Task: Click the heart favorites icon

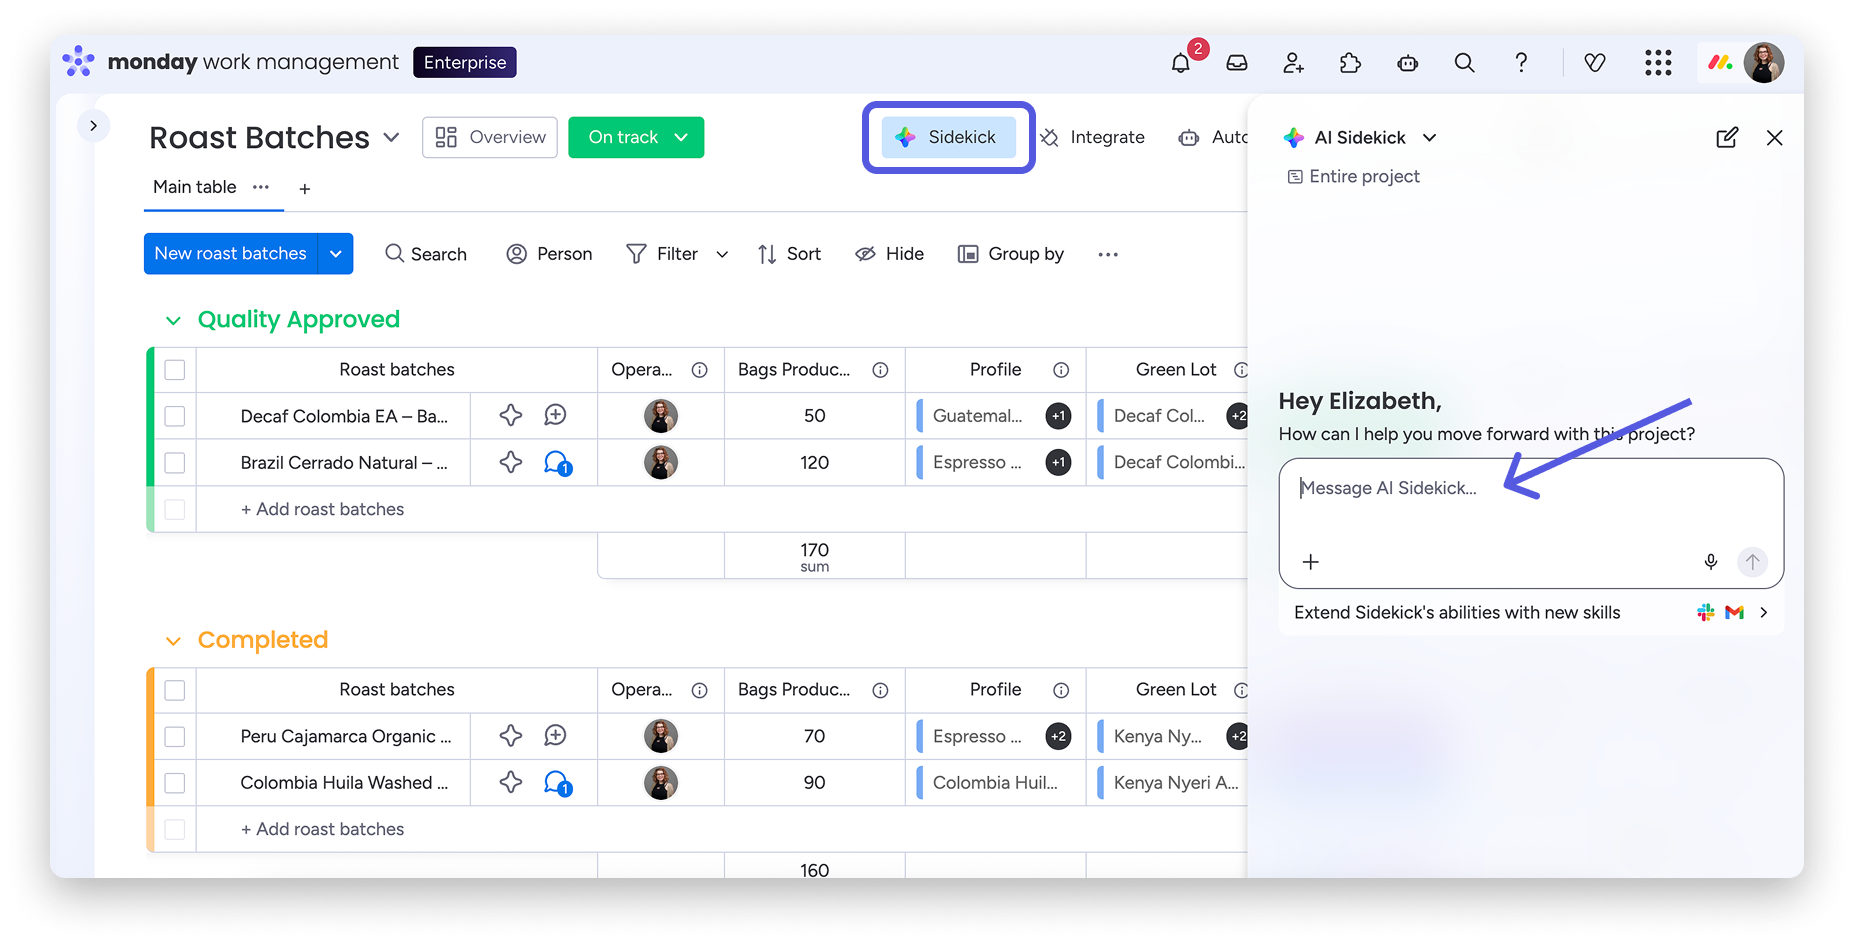Action: point(1595,63)
